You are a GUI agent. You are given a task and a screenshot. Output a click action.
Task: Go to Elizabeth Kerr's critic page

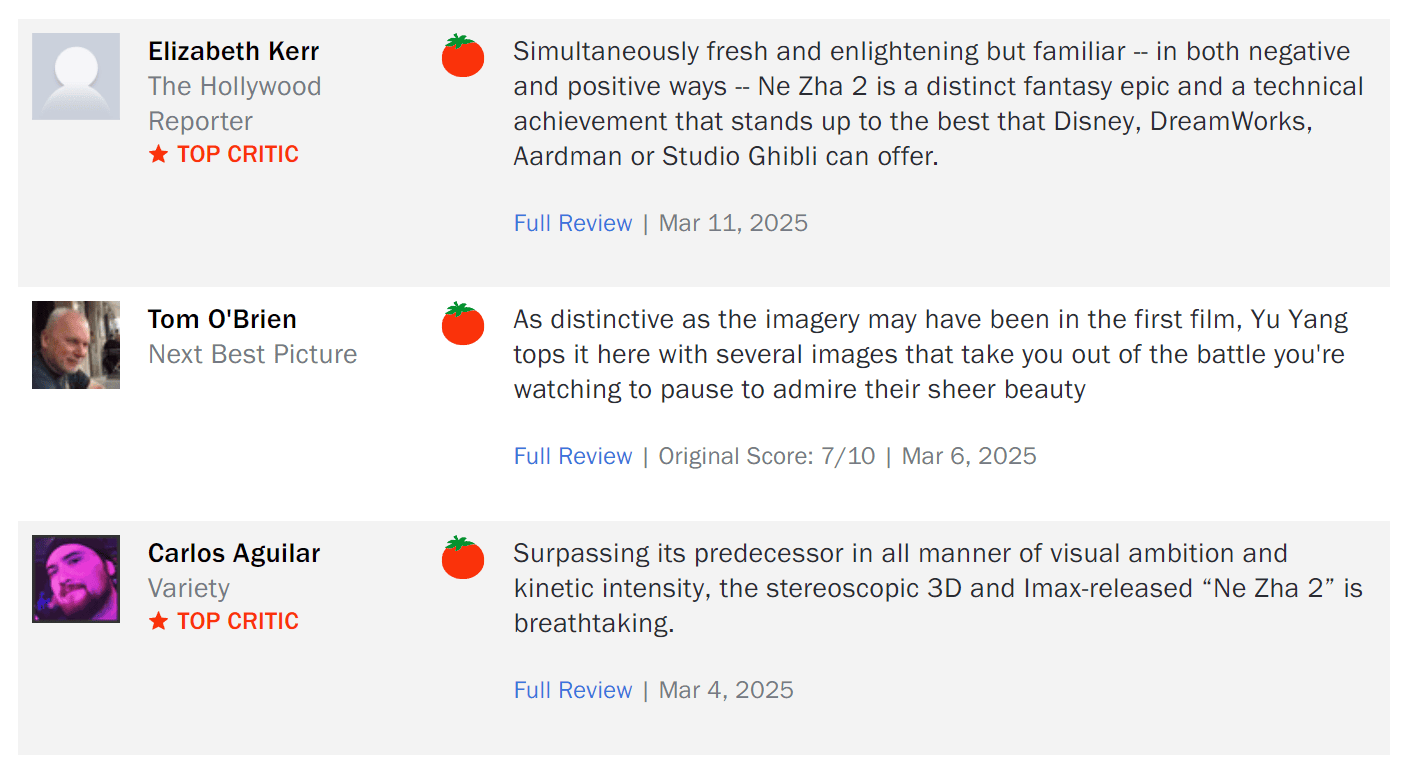pyautogui.click(x=234, y=51)
